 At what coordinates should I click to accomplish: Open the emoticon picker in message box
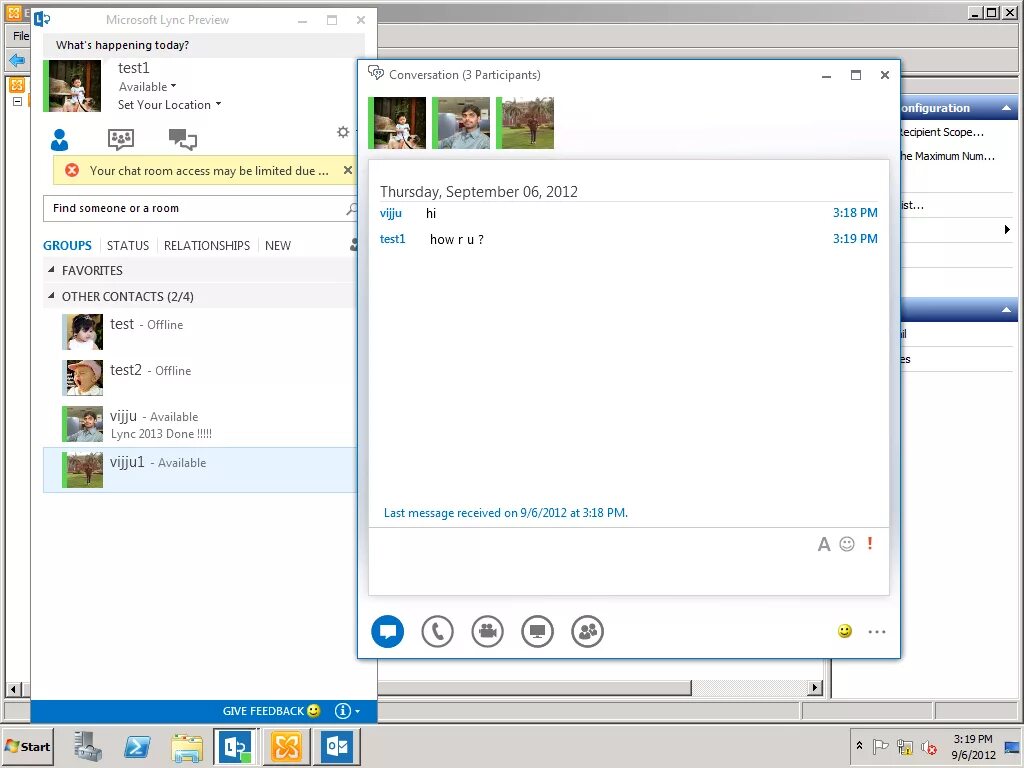click(847, 544)
